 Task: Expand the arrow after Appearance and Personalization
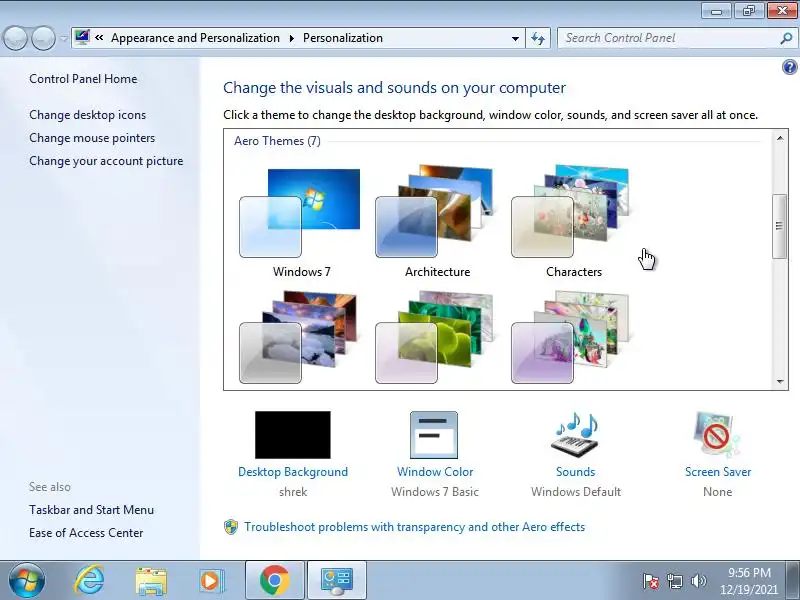[292, 38]
